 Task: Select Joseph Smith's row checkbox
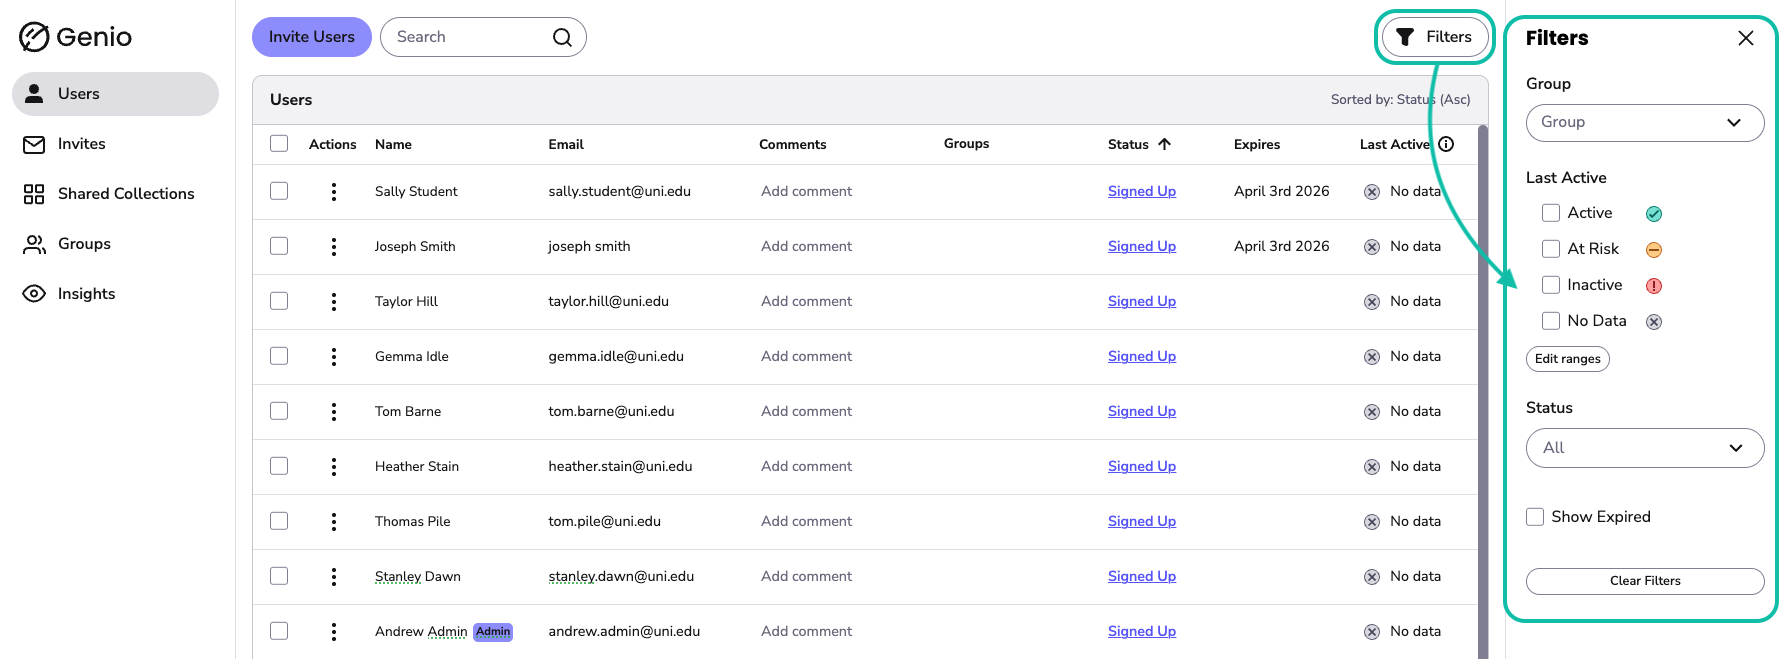click(279, 246)
